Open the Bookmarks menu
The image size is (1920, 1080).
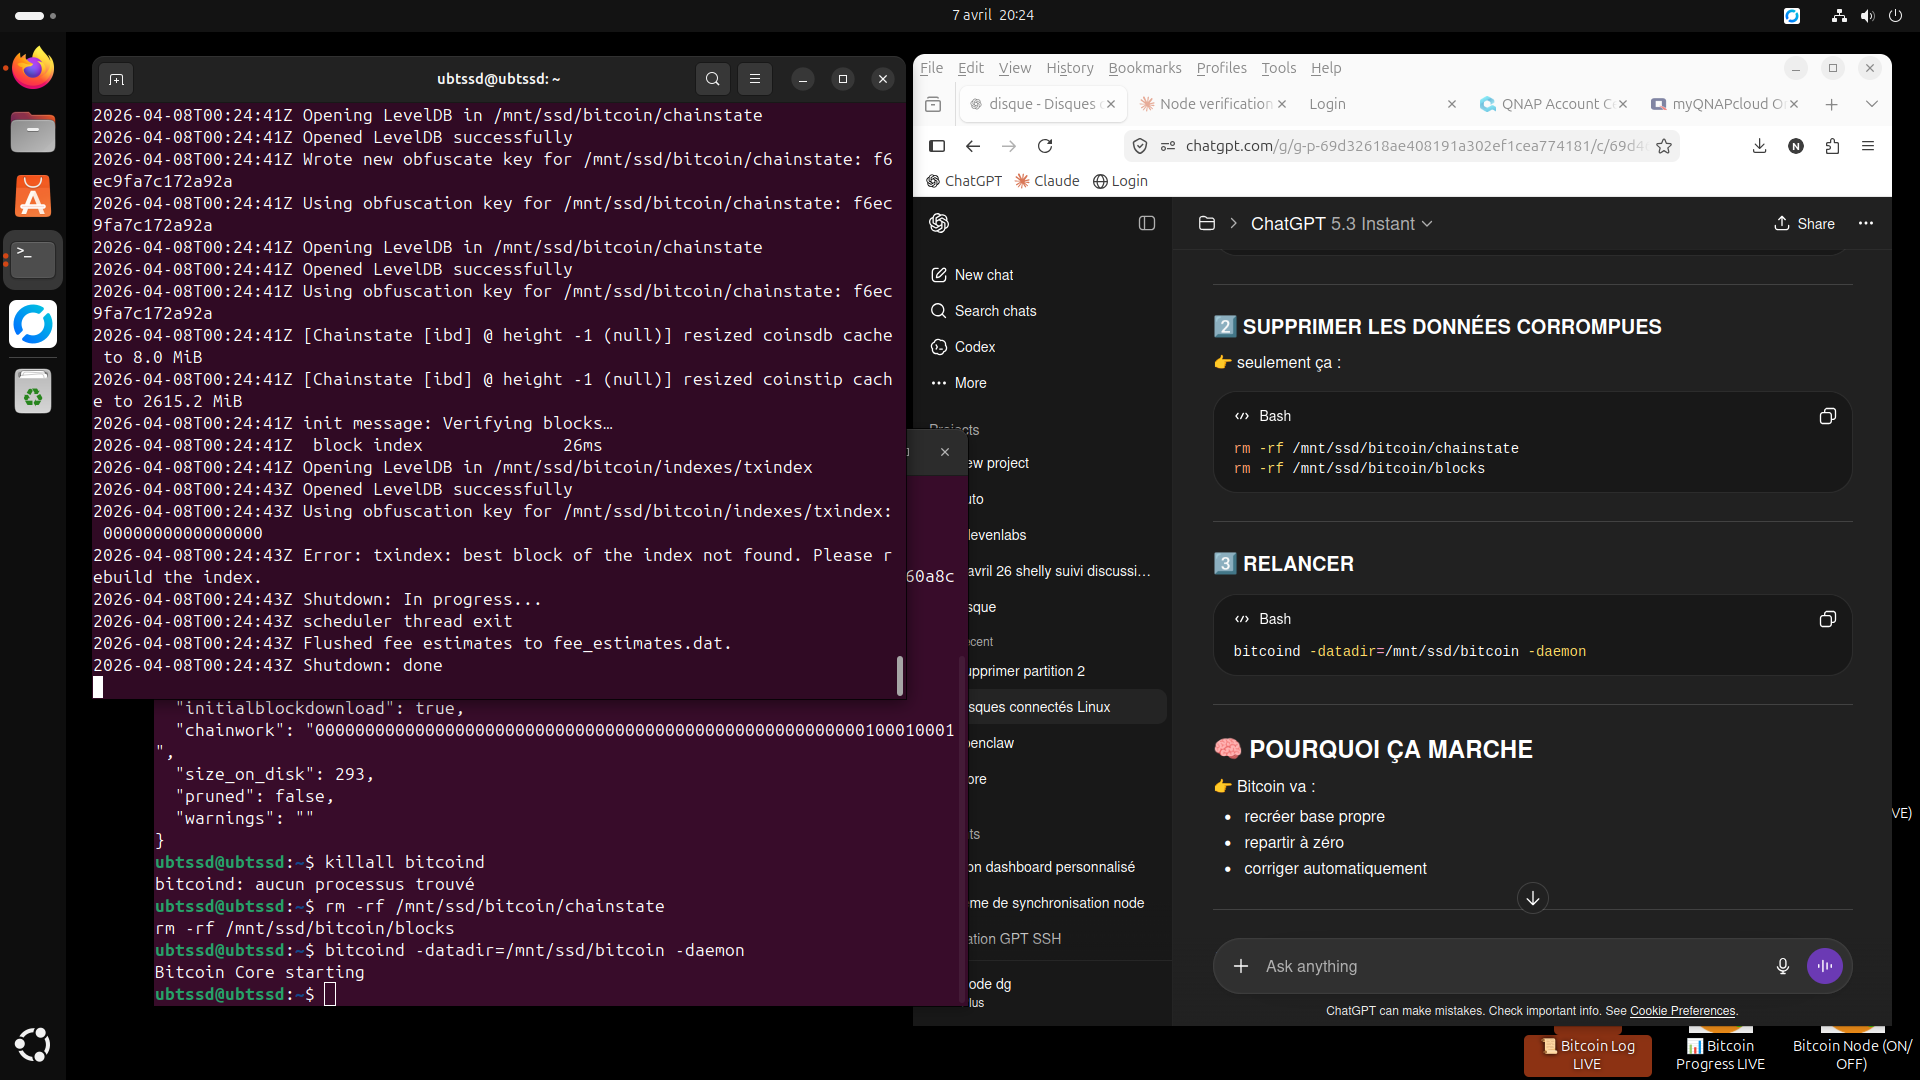1144,68
